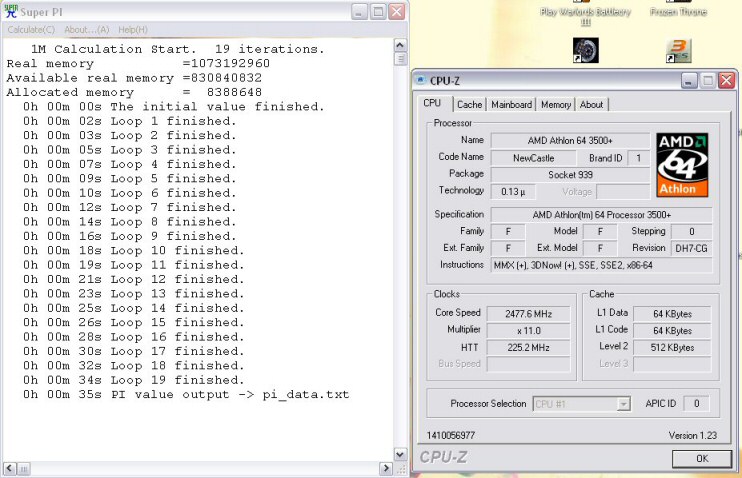Click the Brand ID value '1'
This screenshot has width=742, height=478.
[x=638, y=158]
